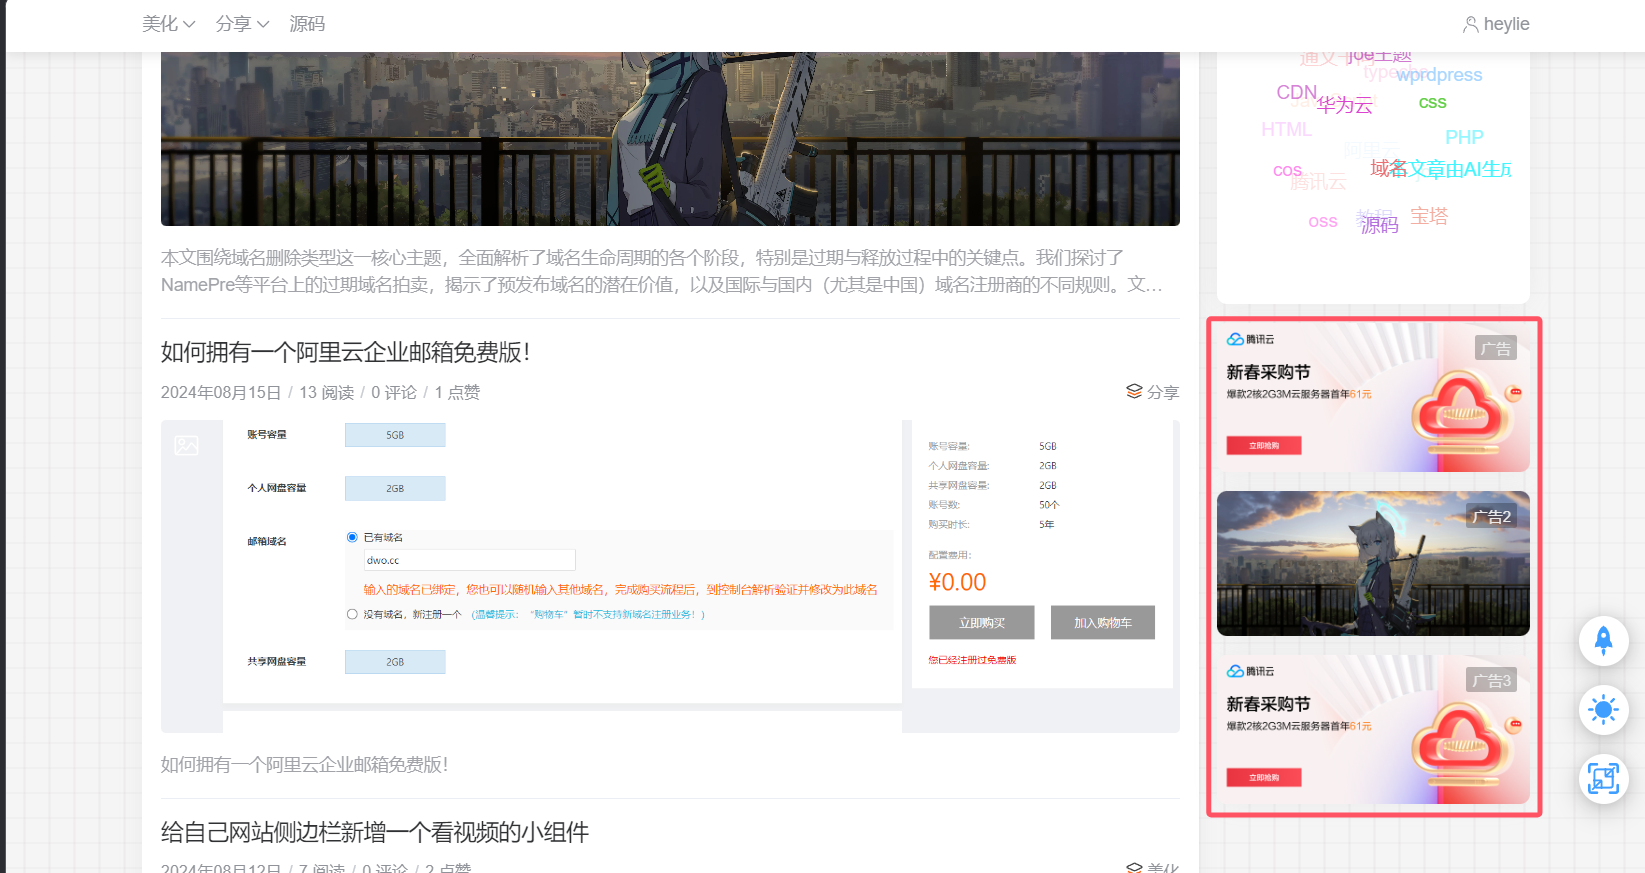Screen dimensions: 1645x873
Task: Click the 立即抢购 button in 广告3 ad
Action: tap(1264, 778)
